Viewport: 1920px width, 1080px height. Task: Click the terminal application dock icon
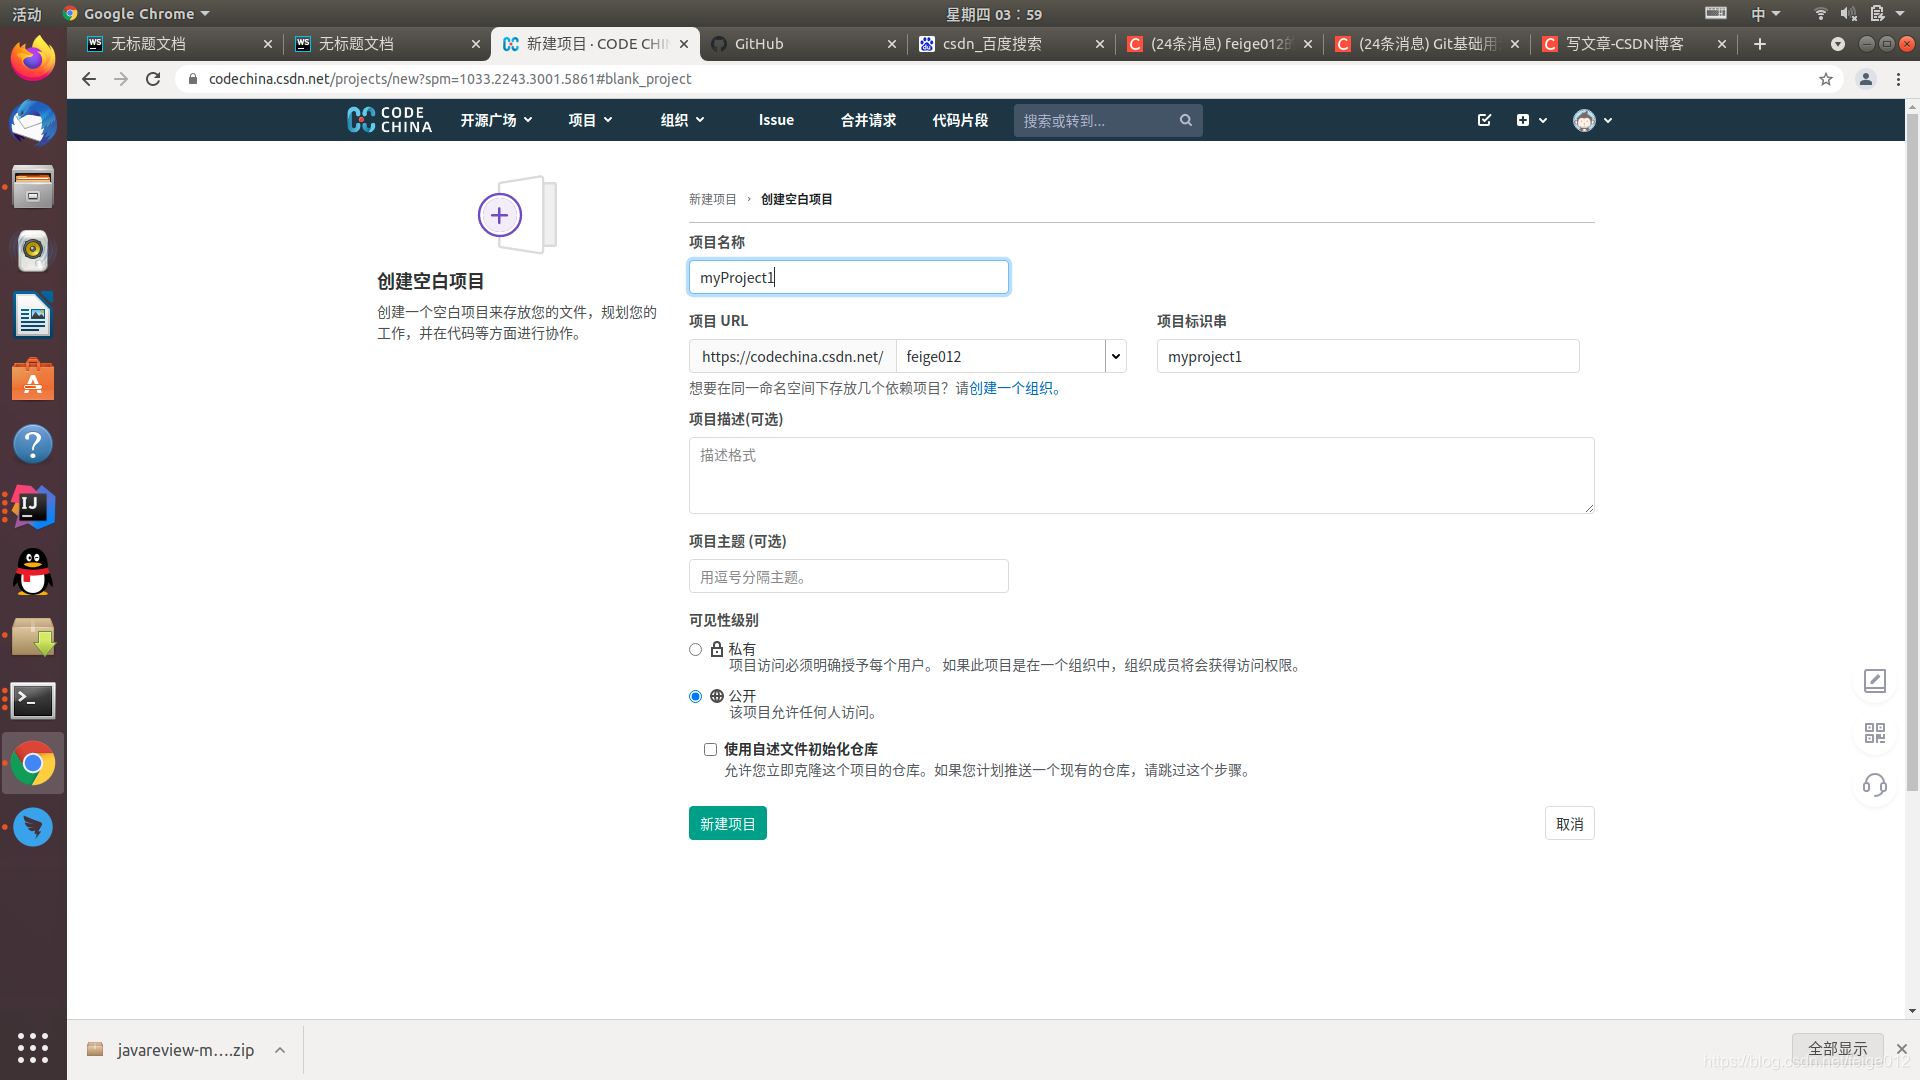[32, 699]
